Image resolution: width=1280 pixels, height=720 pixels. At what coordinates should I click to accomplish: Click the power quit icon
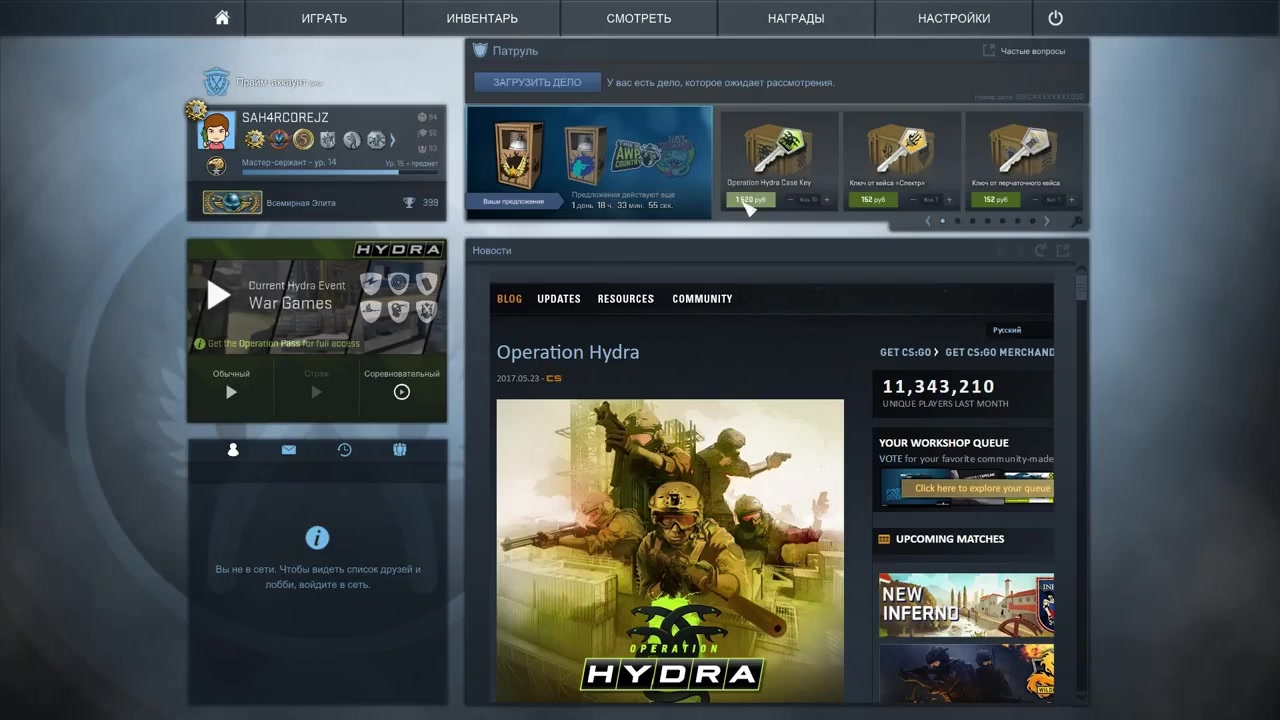pyautogui.click(x=1055, y=18)
